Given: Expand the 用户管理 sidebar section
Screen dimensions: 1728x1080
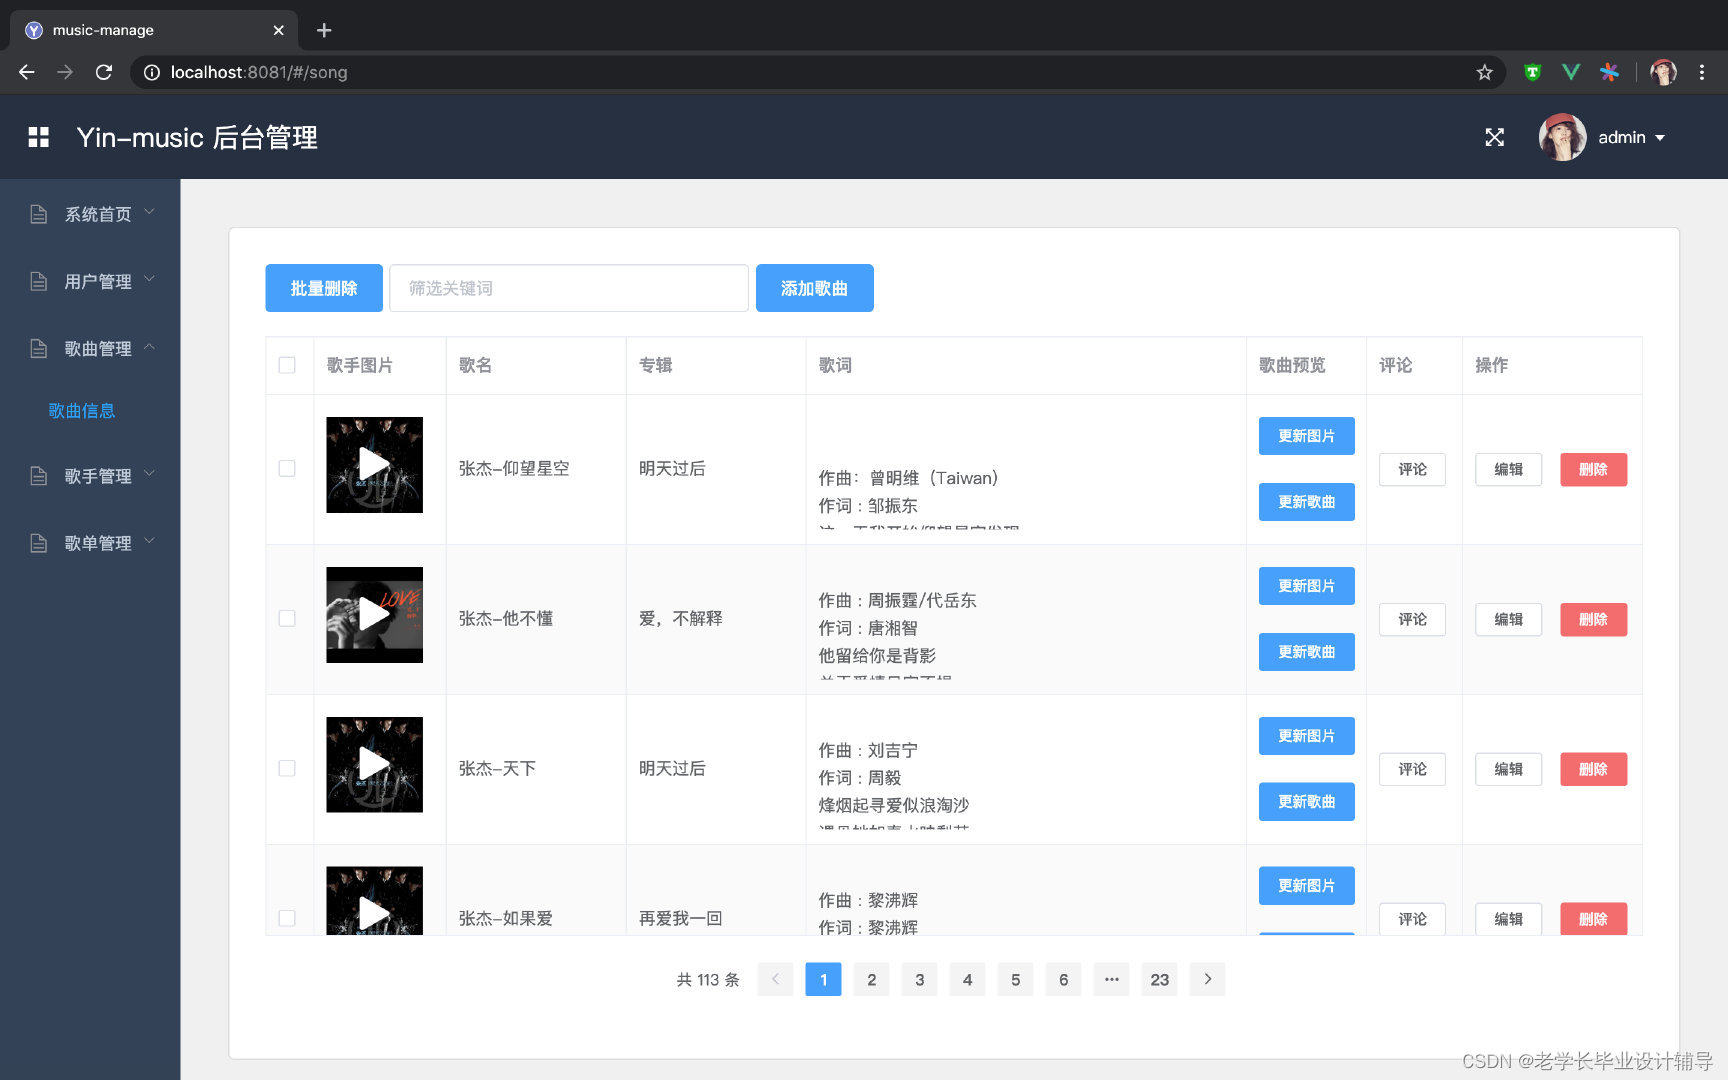Looking at the screenshot, I should click(97, 281).
